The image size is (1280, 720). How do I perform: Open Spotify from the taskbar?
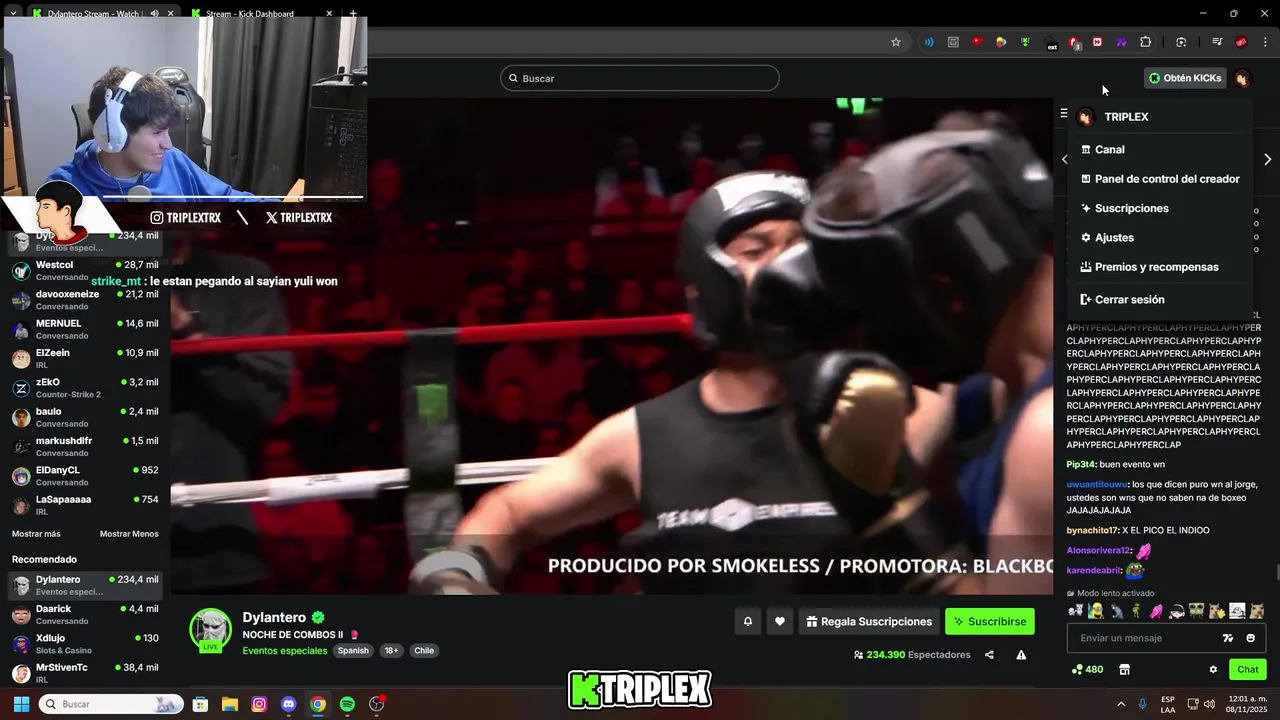[x=347, y=704]
